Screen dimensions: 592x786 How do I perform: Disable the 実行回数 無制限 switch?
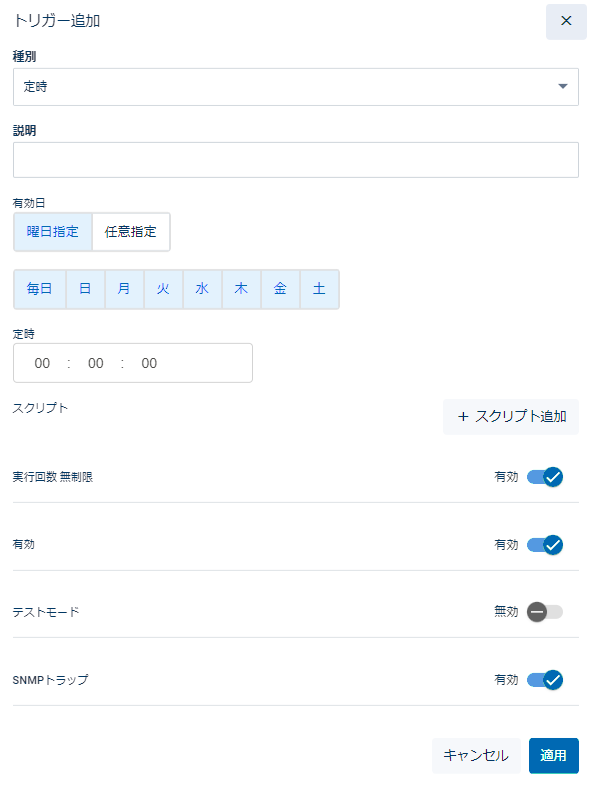click(x=545, y=477)
